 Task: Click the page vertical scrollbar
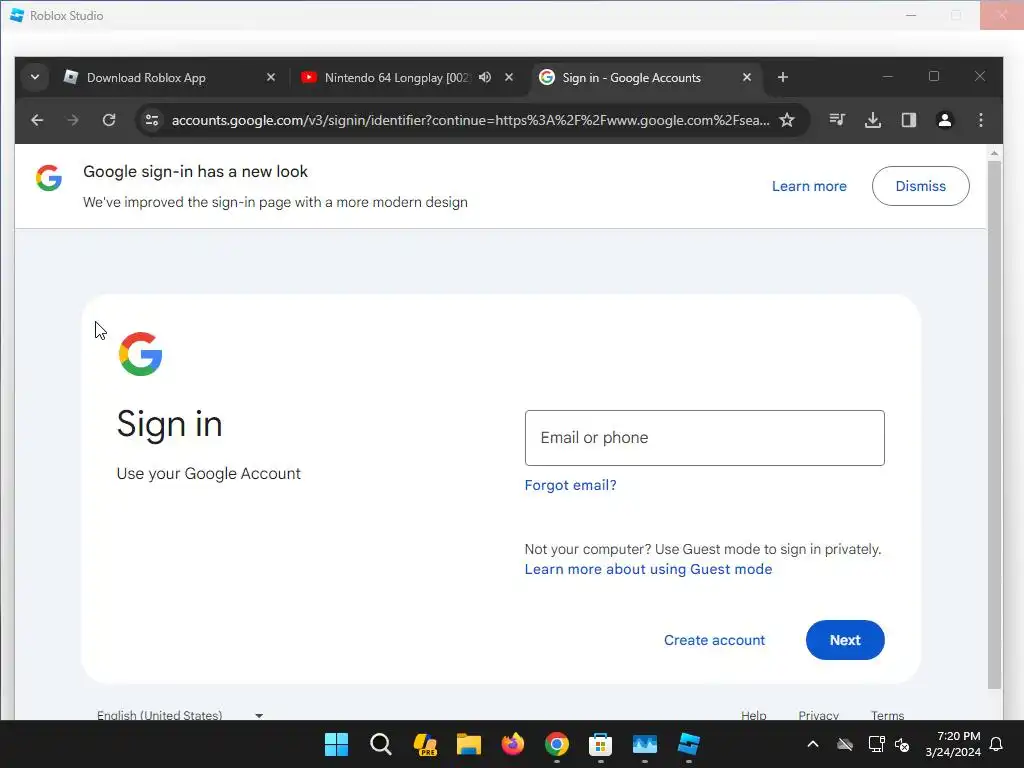click(994, 424)
